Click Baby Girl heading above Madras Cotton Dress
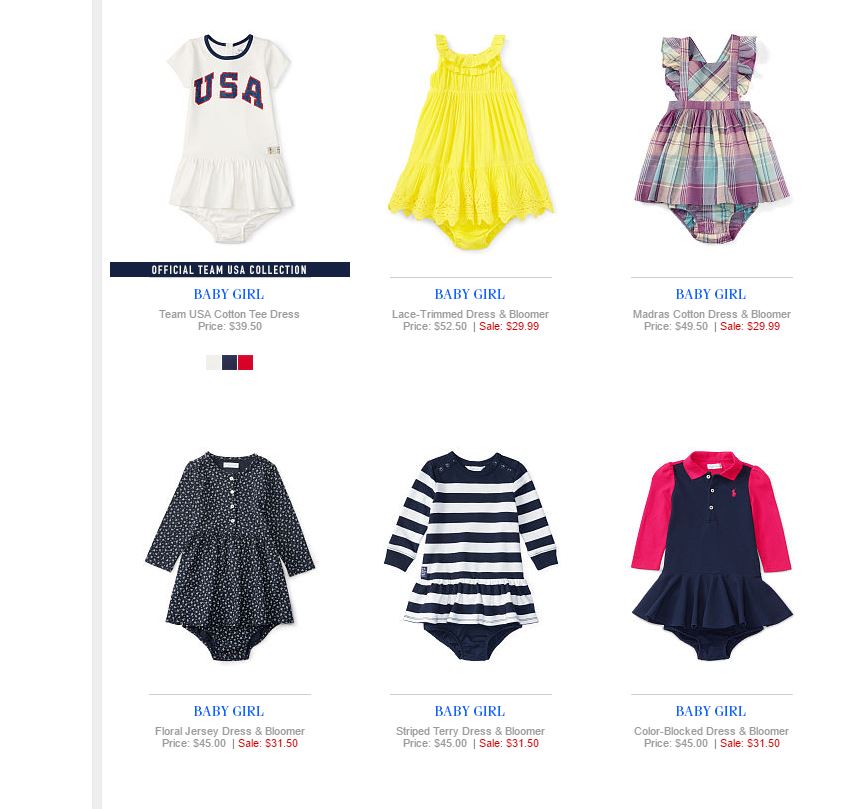The height and width of the screenshot is (809, 841). pyautogui.click(x=711, y=294)
